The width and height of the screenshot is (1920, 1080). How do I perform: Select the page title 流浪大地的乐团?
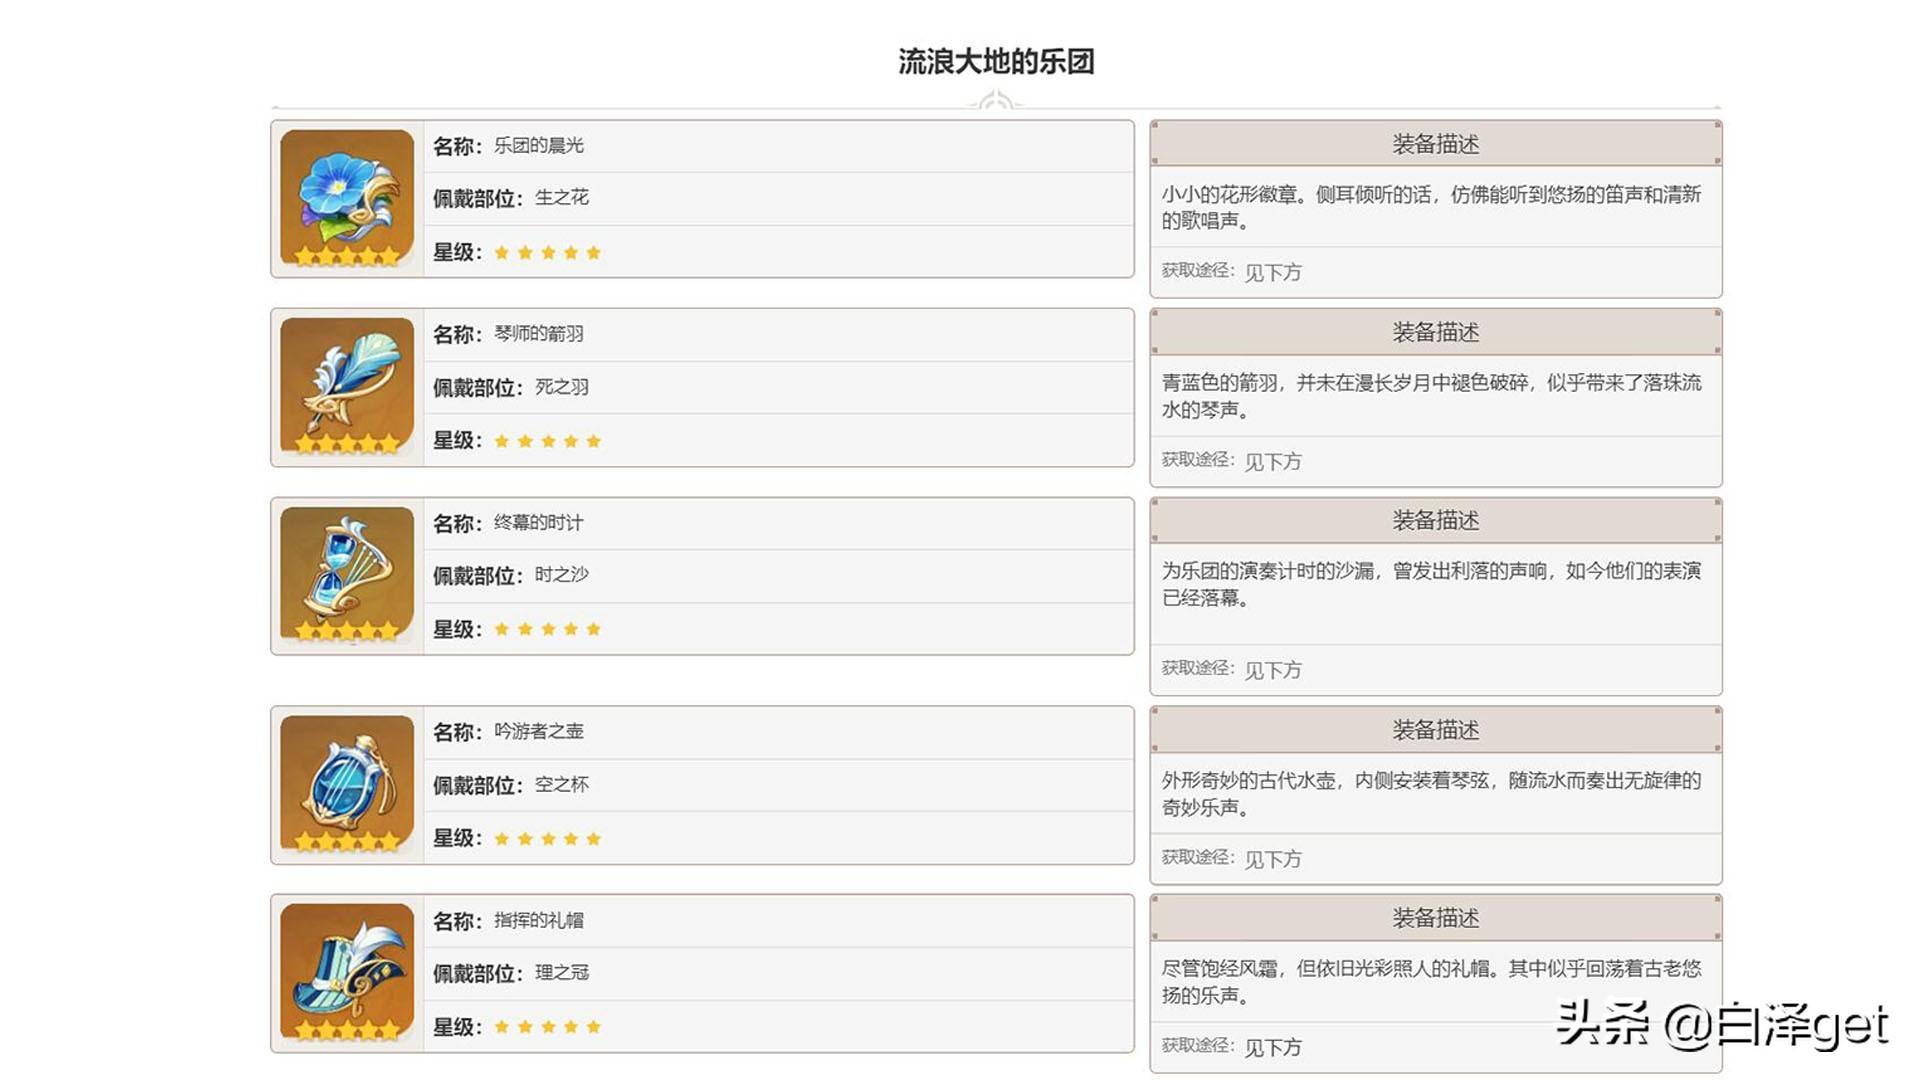click(996, 62)
